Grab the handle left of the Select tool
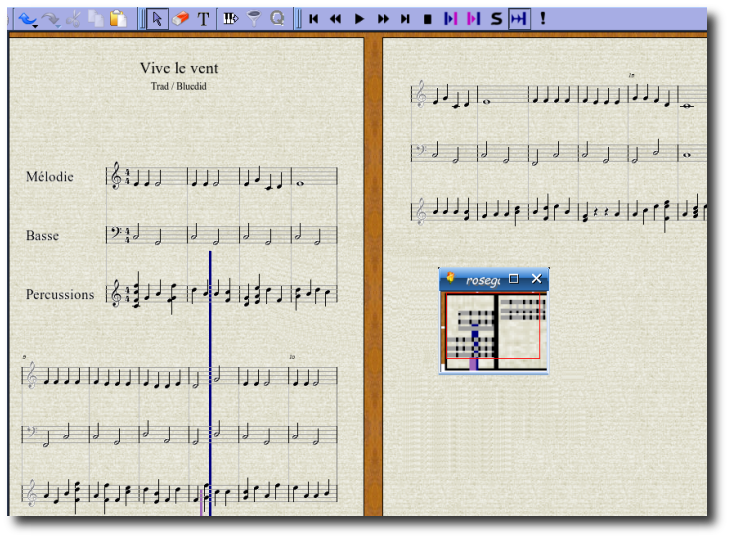Image resolution: width=730 pixels, height=539 pixels. click(x=142, y=19)
